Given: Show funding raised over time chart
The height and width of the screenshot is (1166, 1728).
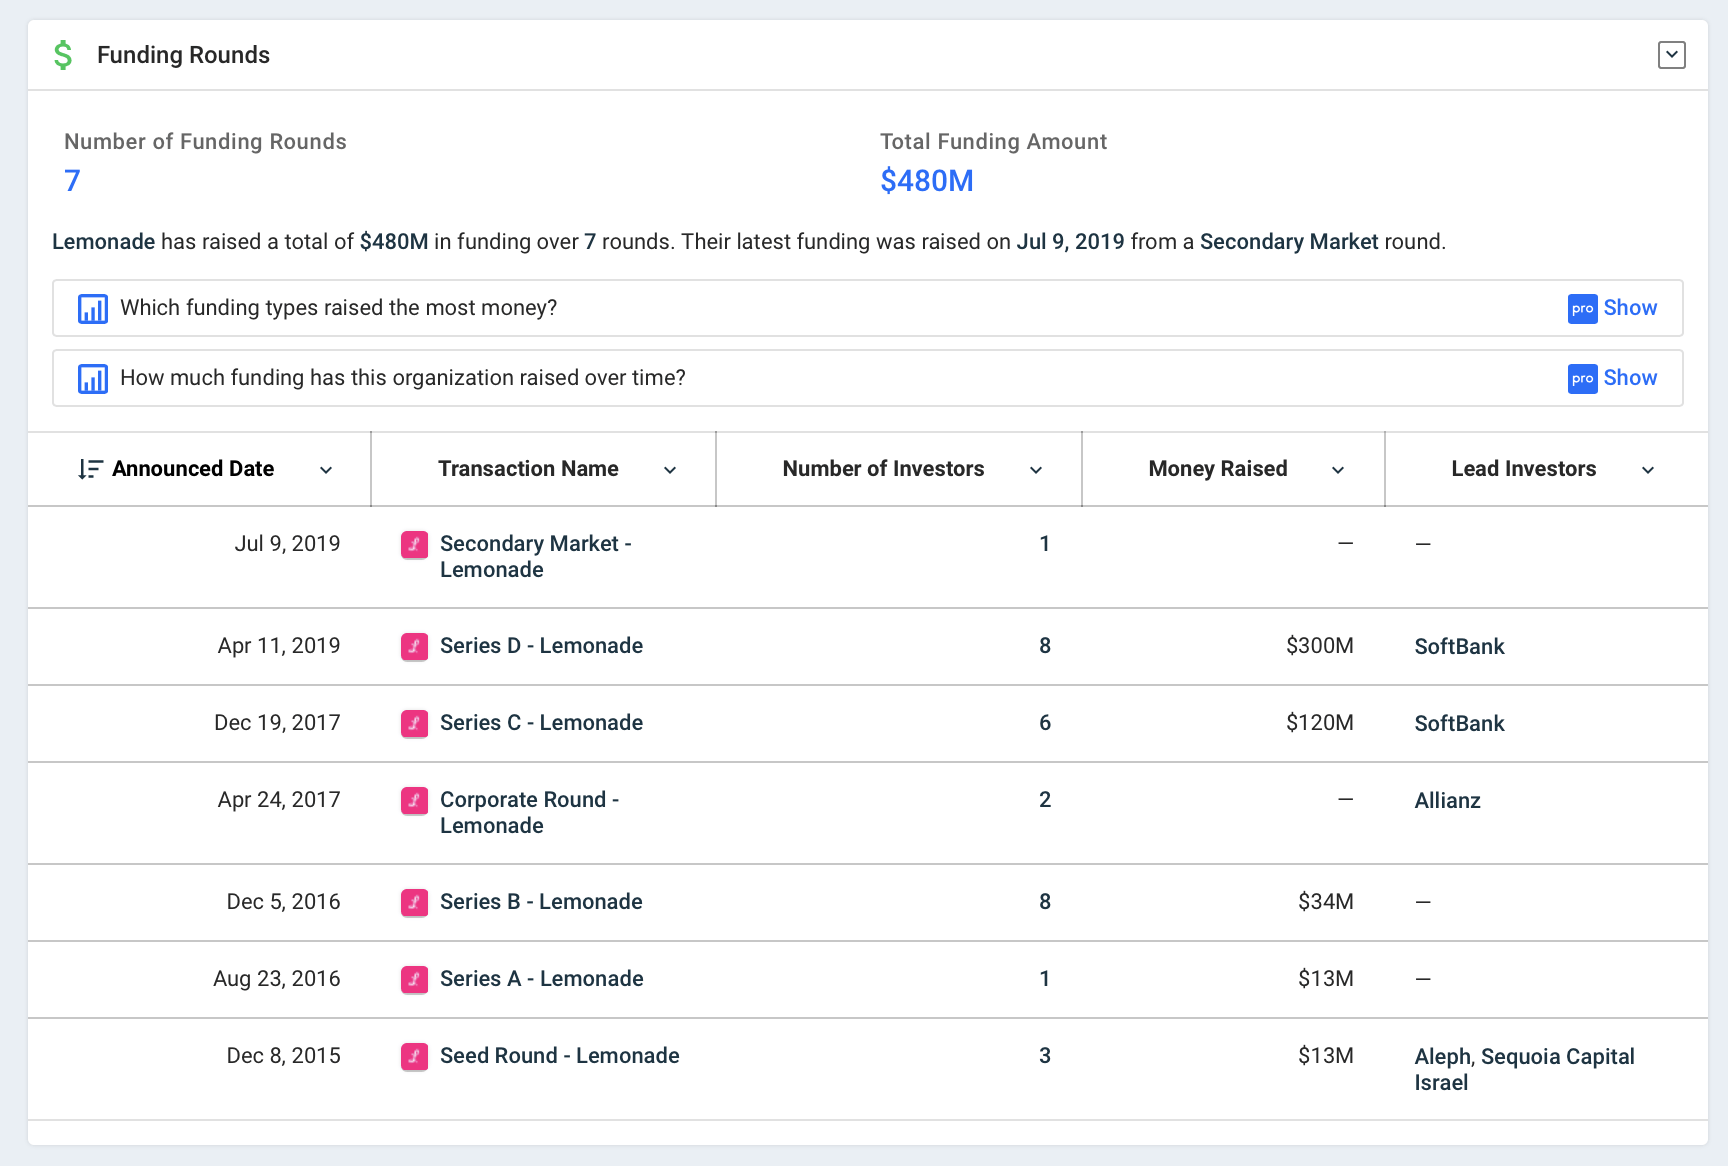Looking at the screenshot, I should click(x=1630, y=378).
